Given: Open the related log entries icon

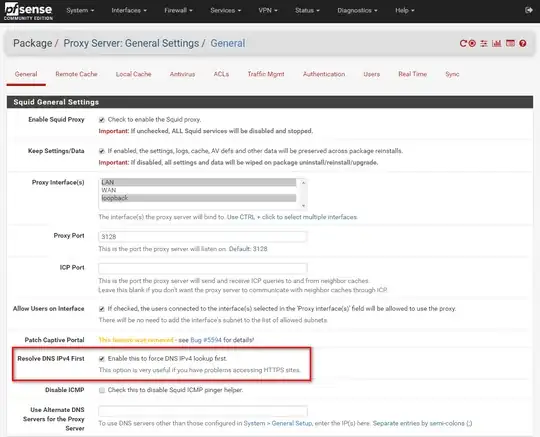Looking at the screenshot, I should [510, 43].
